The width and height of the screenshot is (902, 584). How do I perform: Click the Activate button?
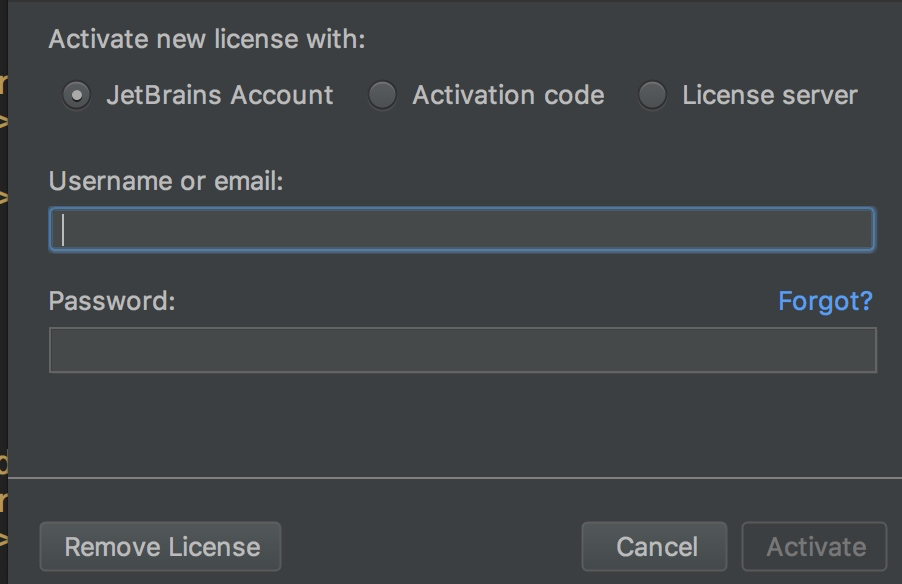coord(813,546)
